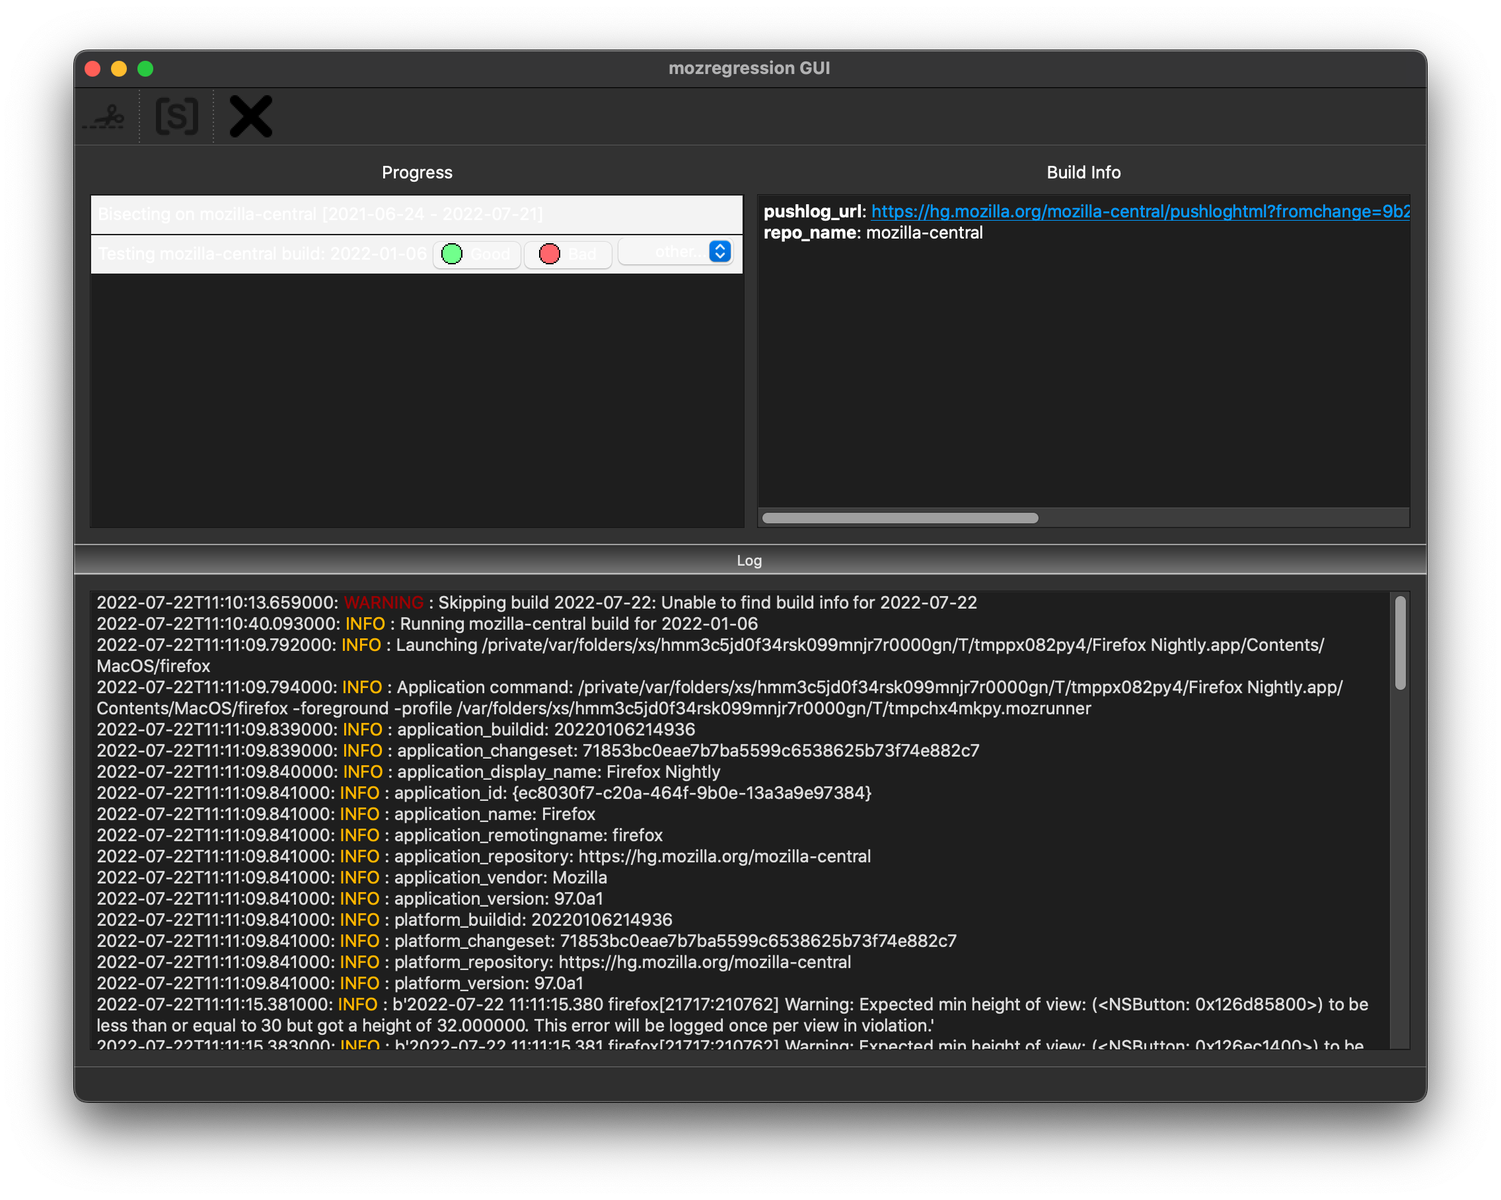Mark the build as Bad

coord(568,254)
